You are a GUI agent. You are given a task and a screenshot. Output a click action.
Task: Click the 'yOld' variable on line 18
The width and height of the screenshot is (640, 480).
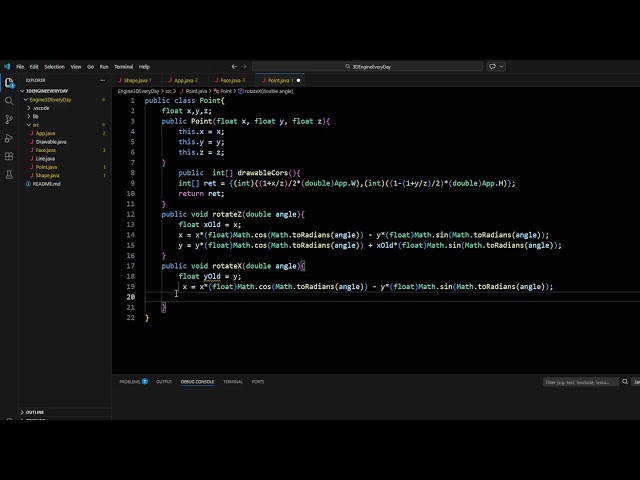tap(212, 276)
